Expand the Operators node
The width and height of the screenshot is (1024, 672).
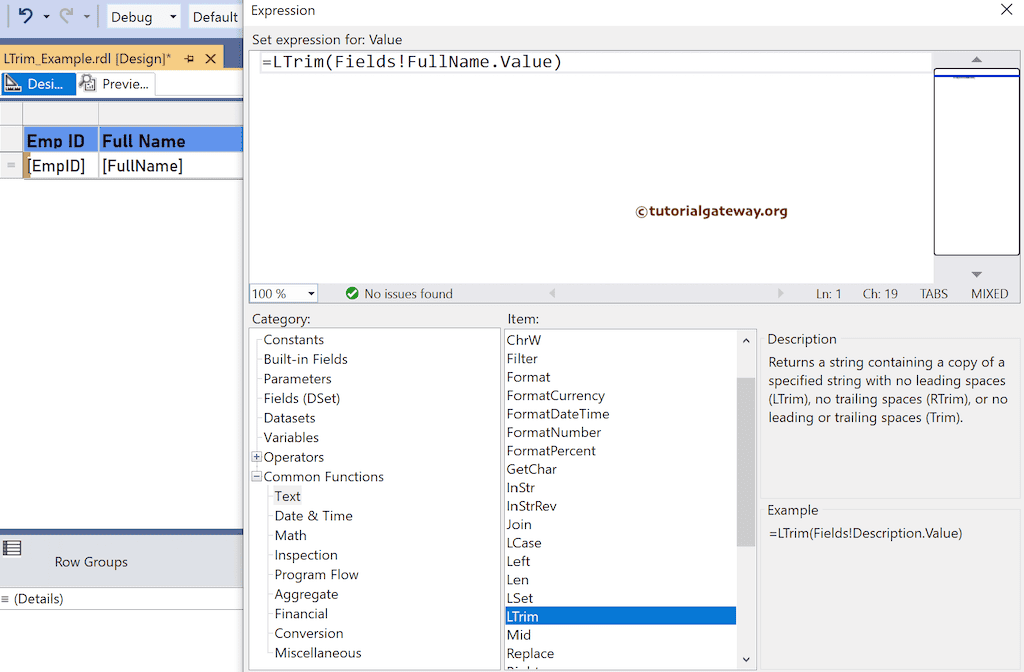coord(256,457)
